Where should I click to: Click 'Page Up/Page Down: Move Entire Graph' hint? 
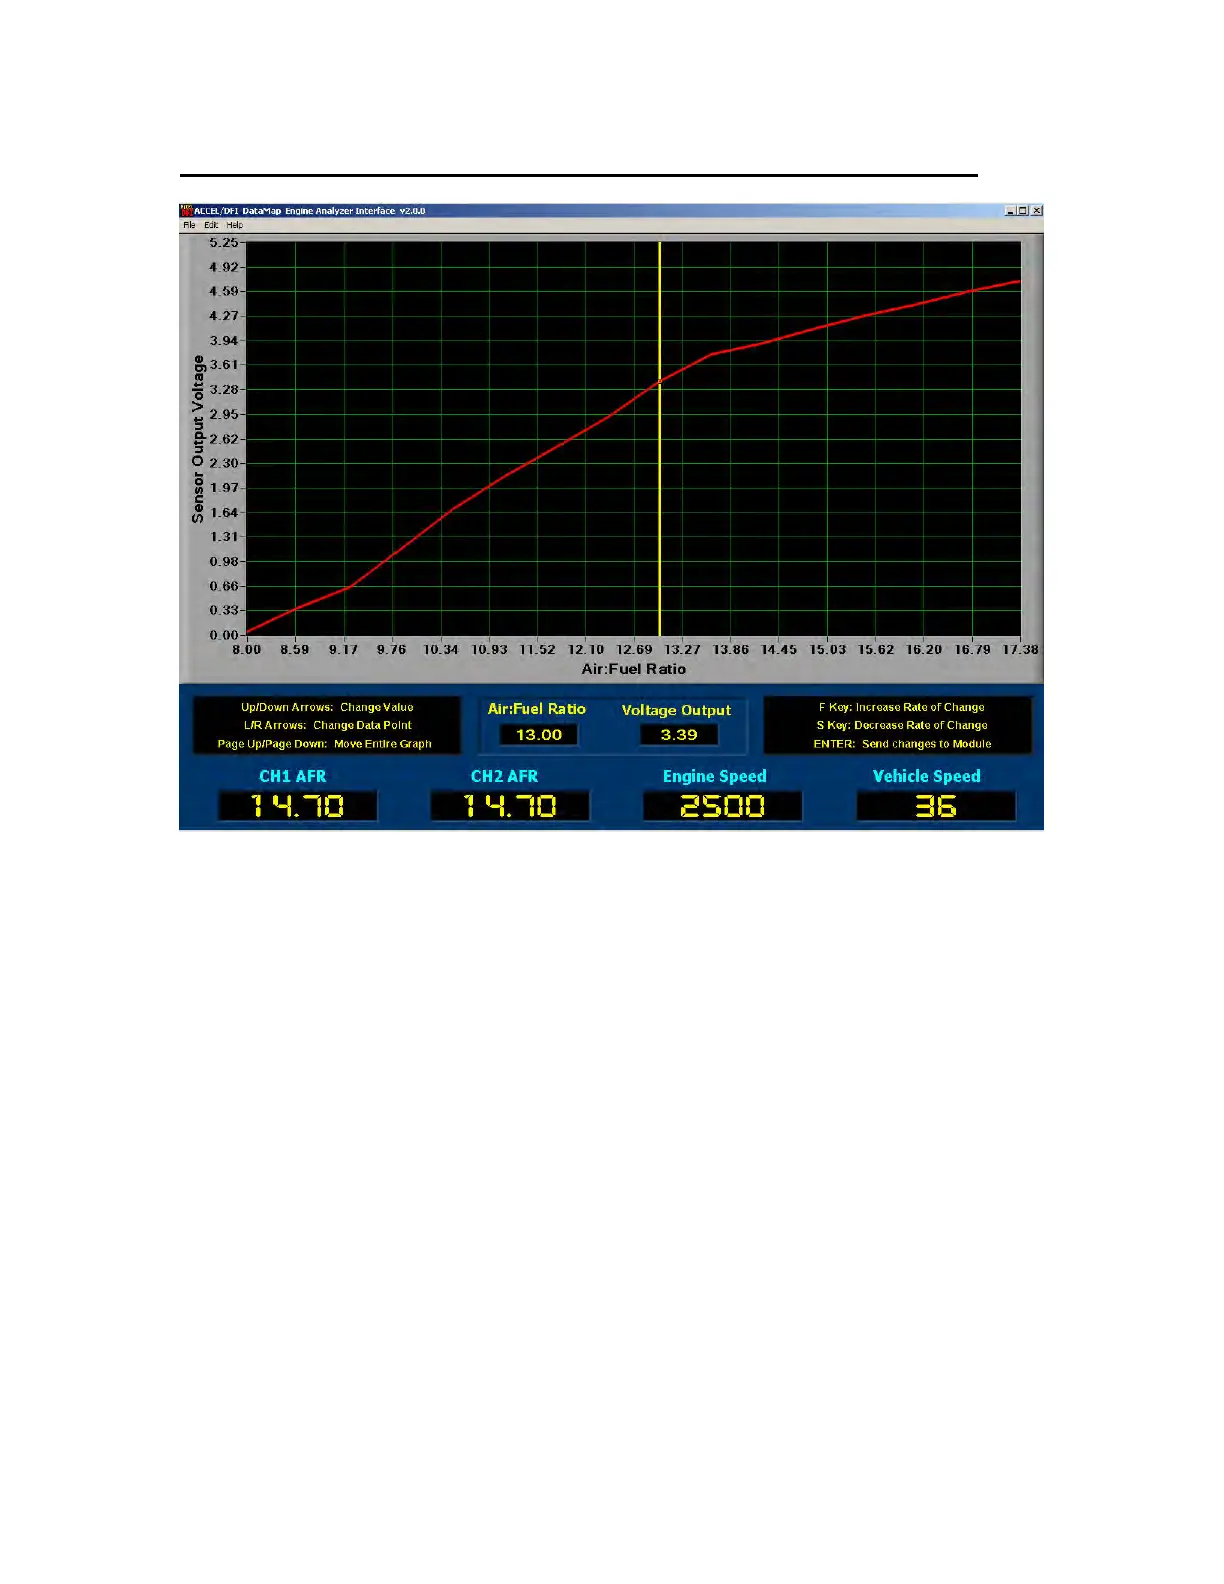click(325, 744)
